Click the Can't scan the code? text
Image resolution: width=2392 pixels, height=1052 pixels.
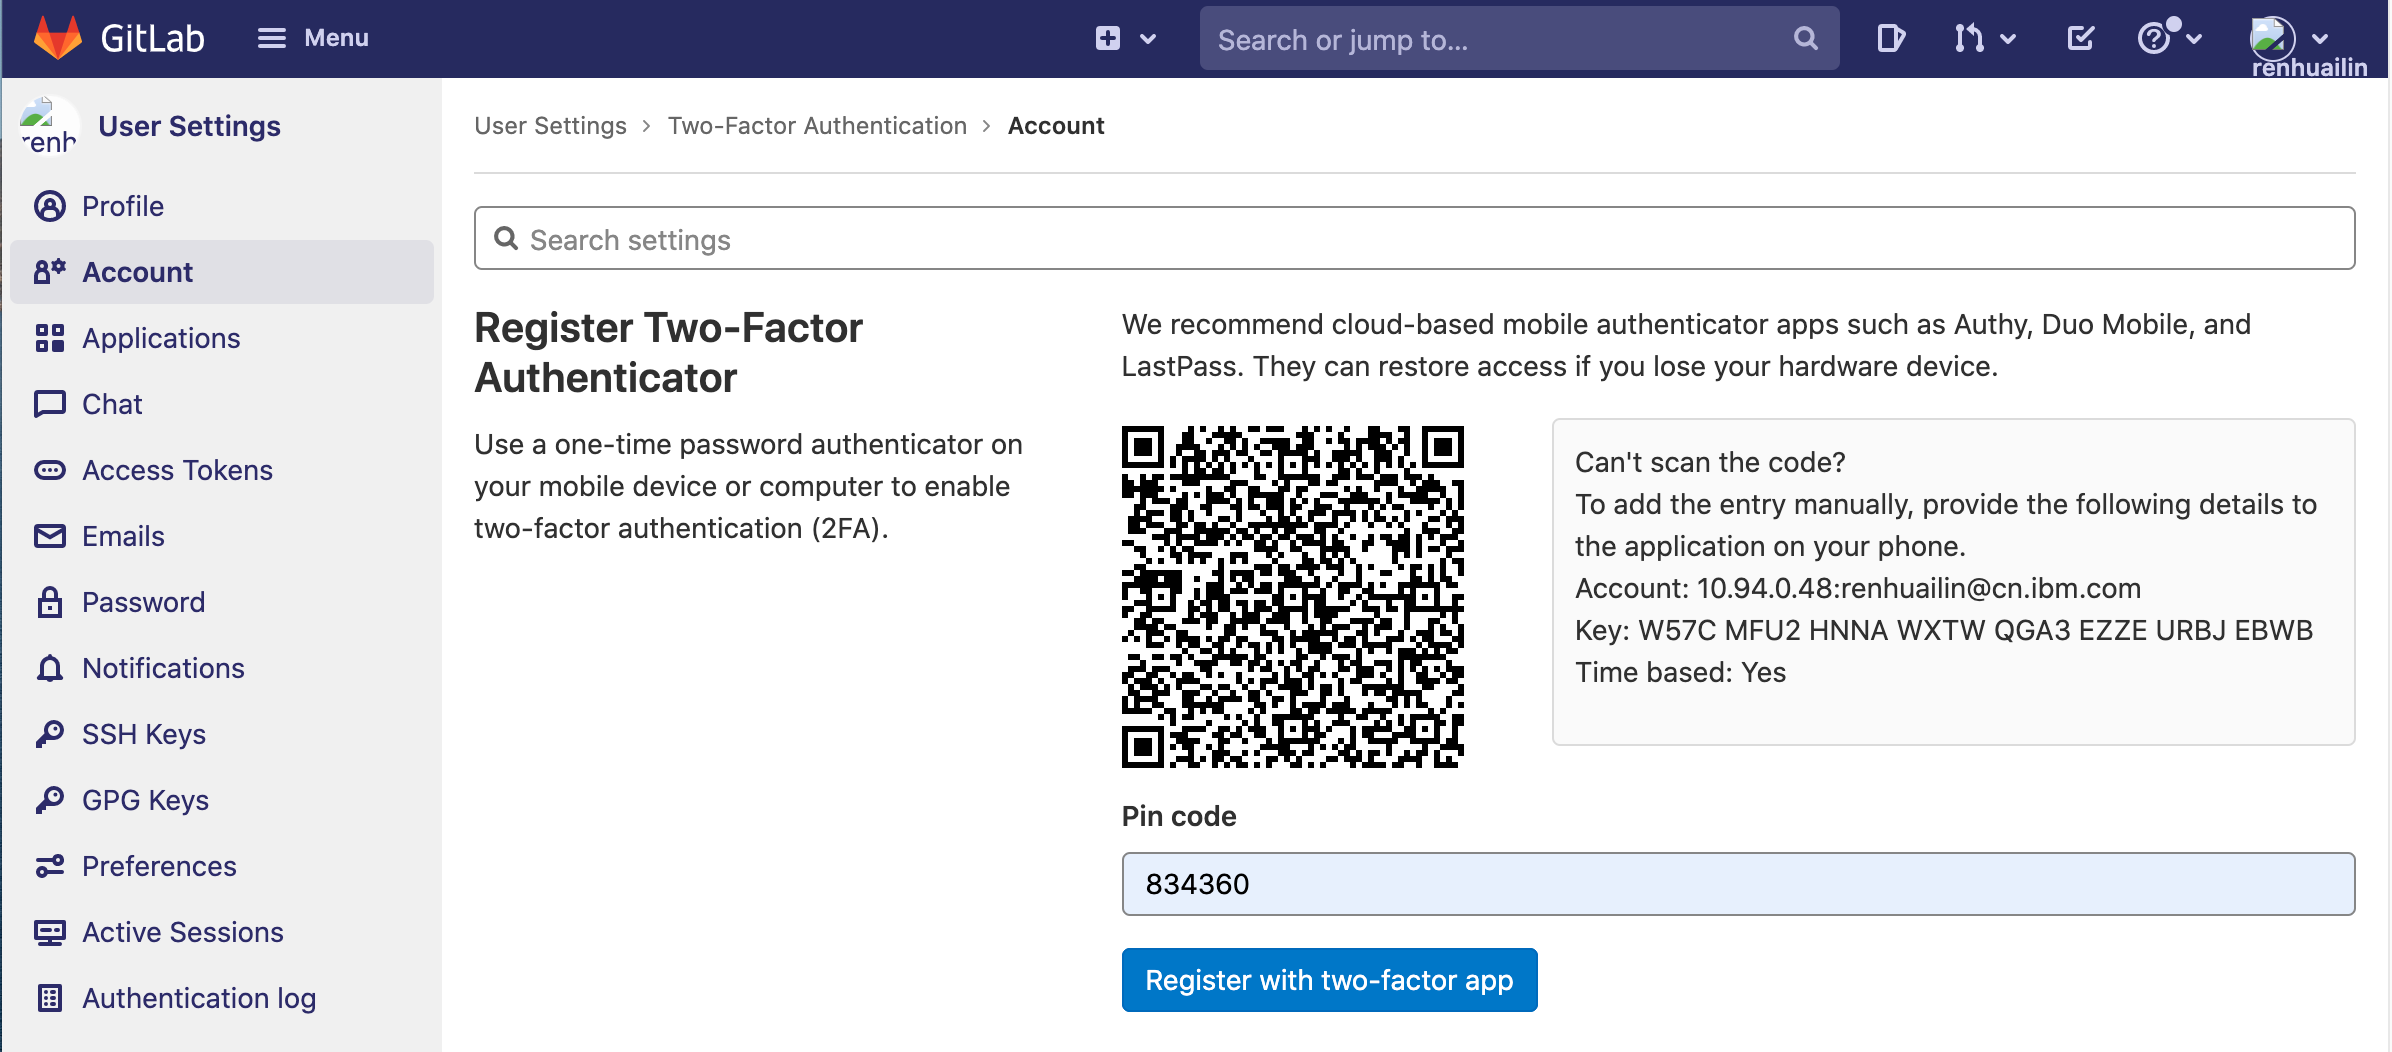(1710, 462)
